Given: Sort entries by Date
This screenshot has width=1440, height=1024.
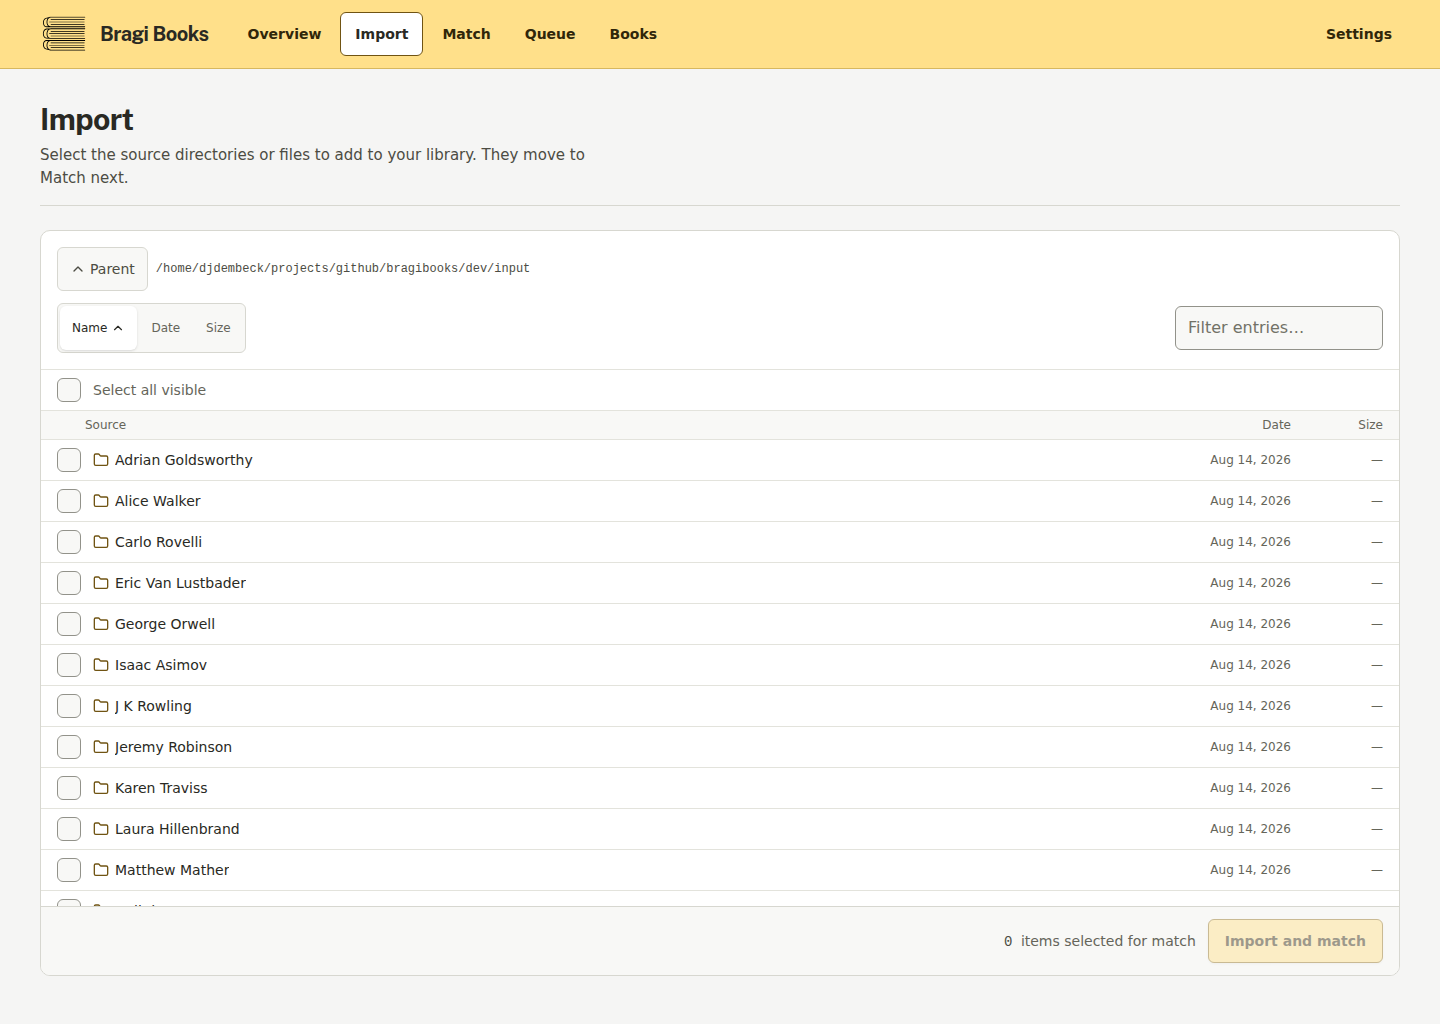Looking at the screenshot, I should pos(166,328).
